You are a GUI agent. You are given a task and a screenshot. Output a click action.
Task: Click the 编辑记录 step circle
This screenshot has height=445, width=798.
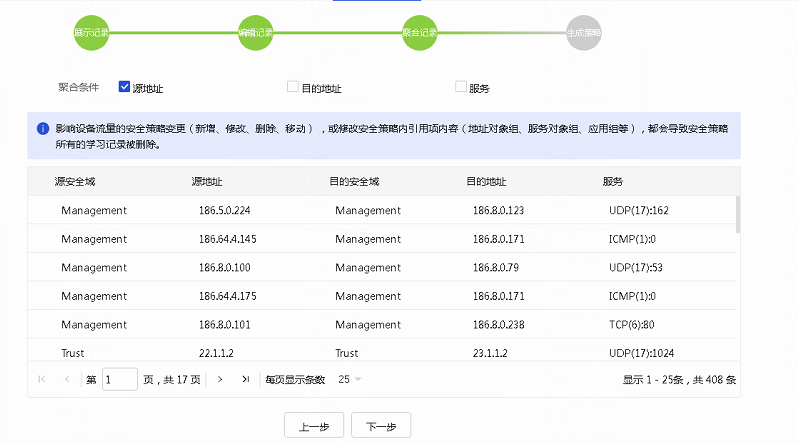click(255, 32)
